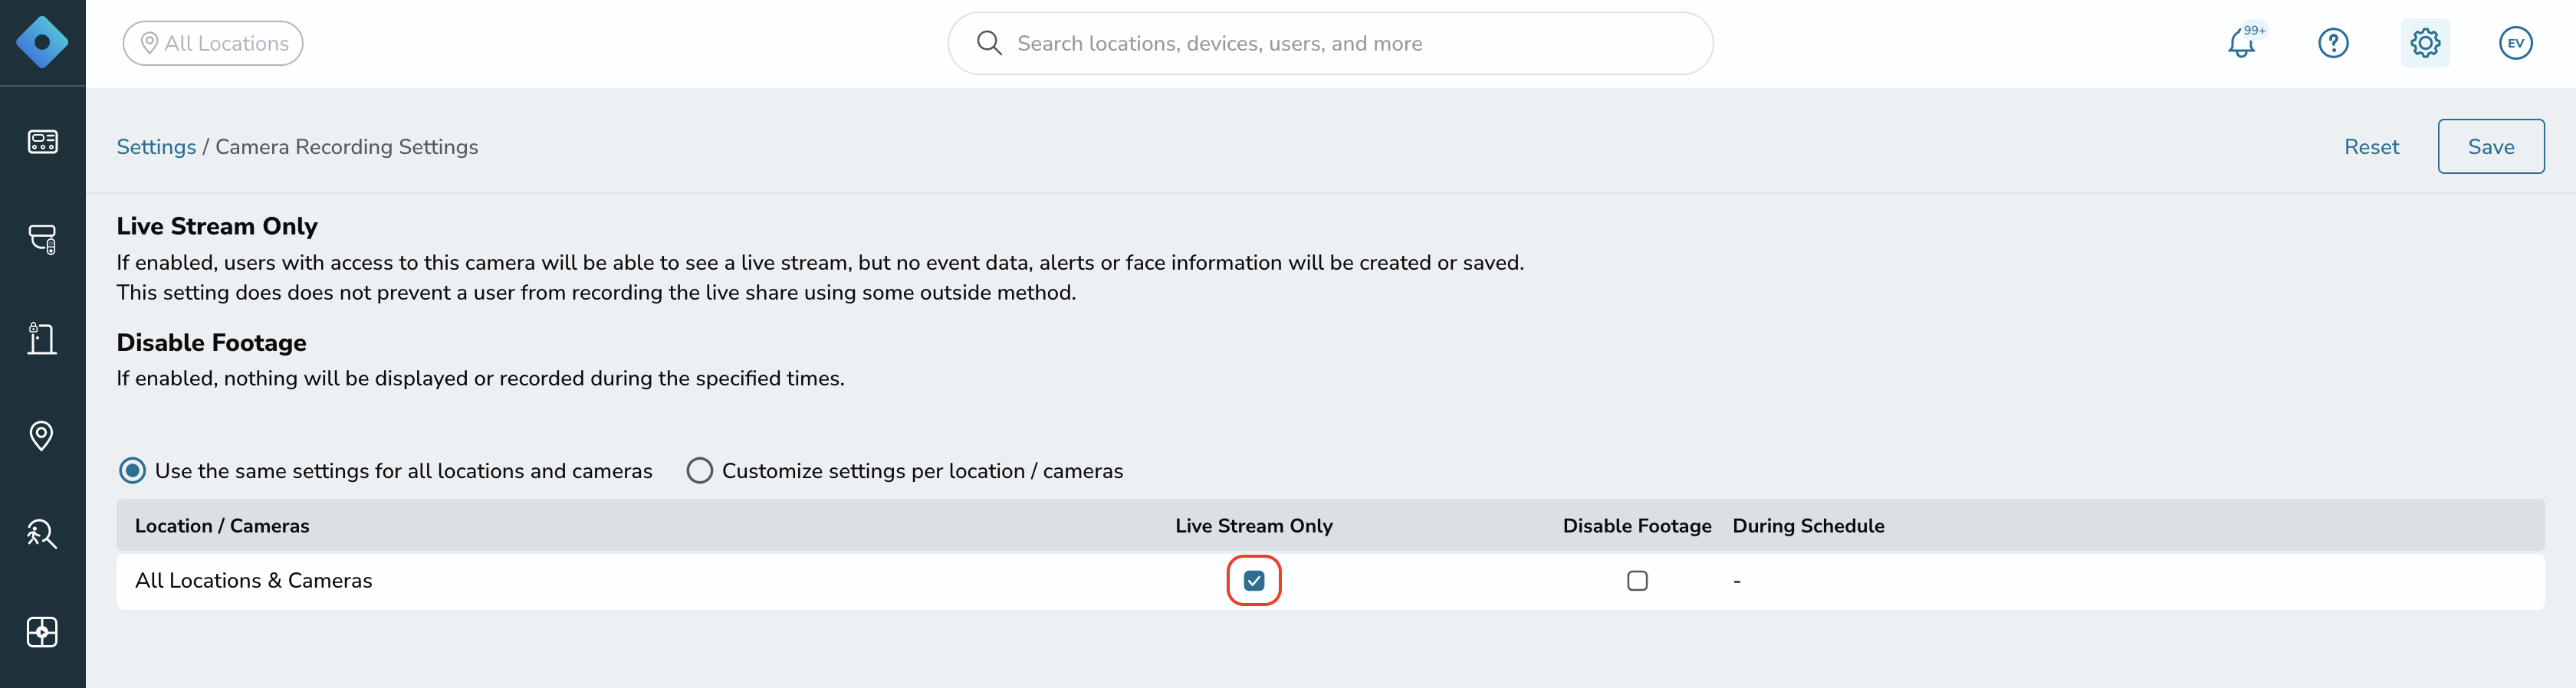Viewport: 2576px width, 688px height.
Task: Click the Live Stream Only column header
Action: point(1254,526)
